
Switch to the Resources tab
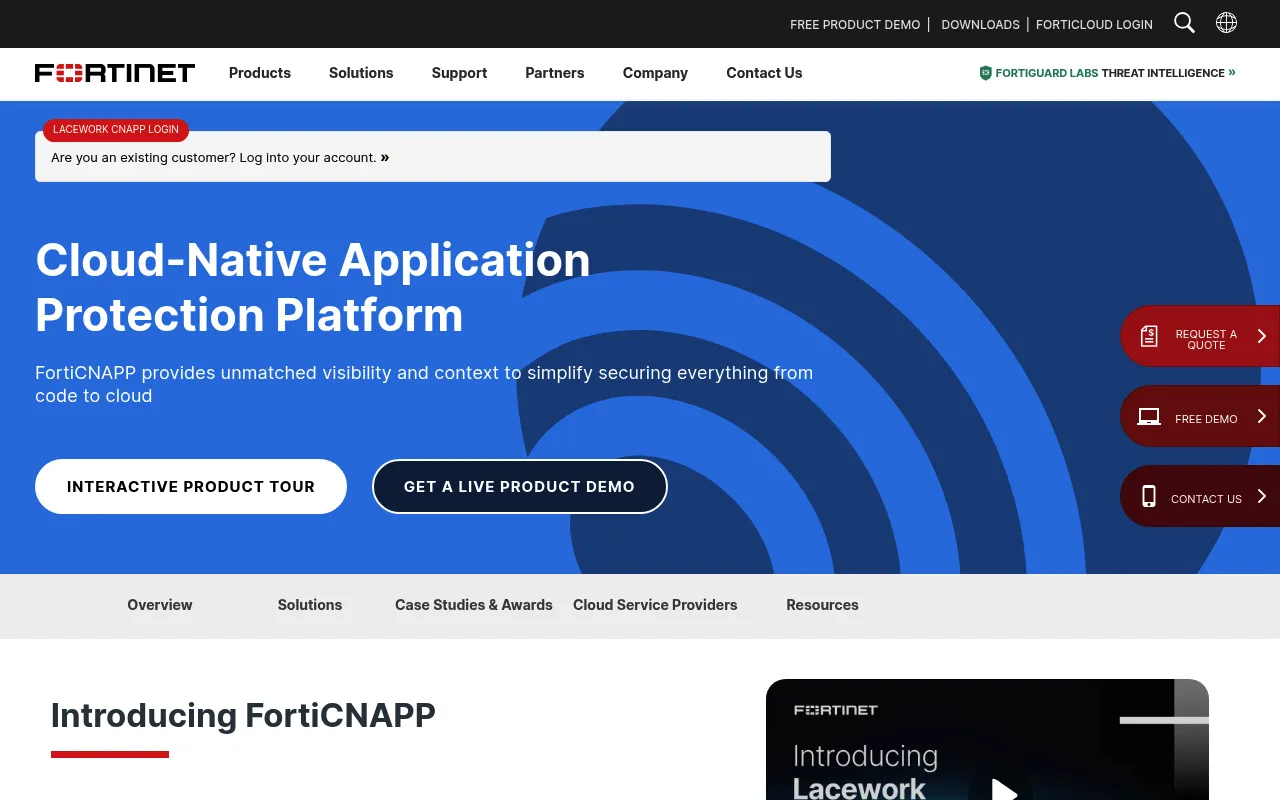[x=822, y=605]
